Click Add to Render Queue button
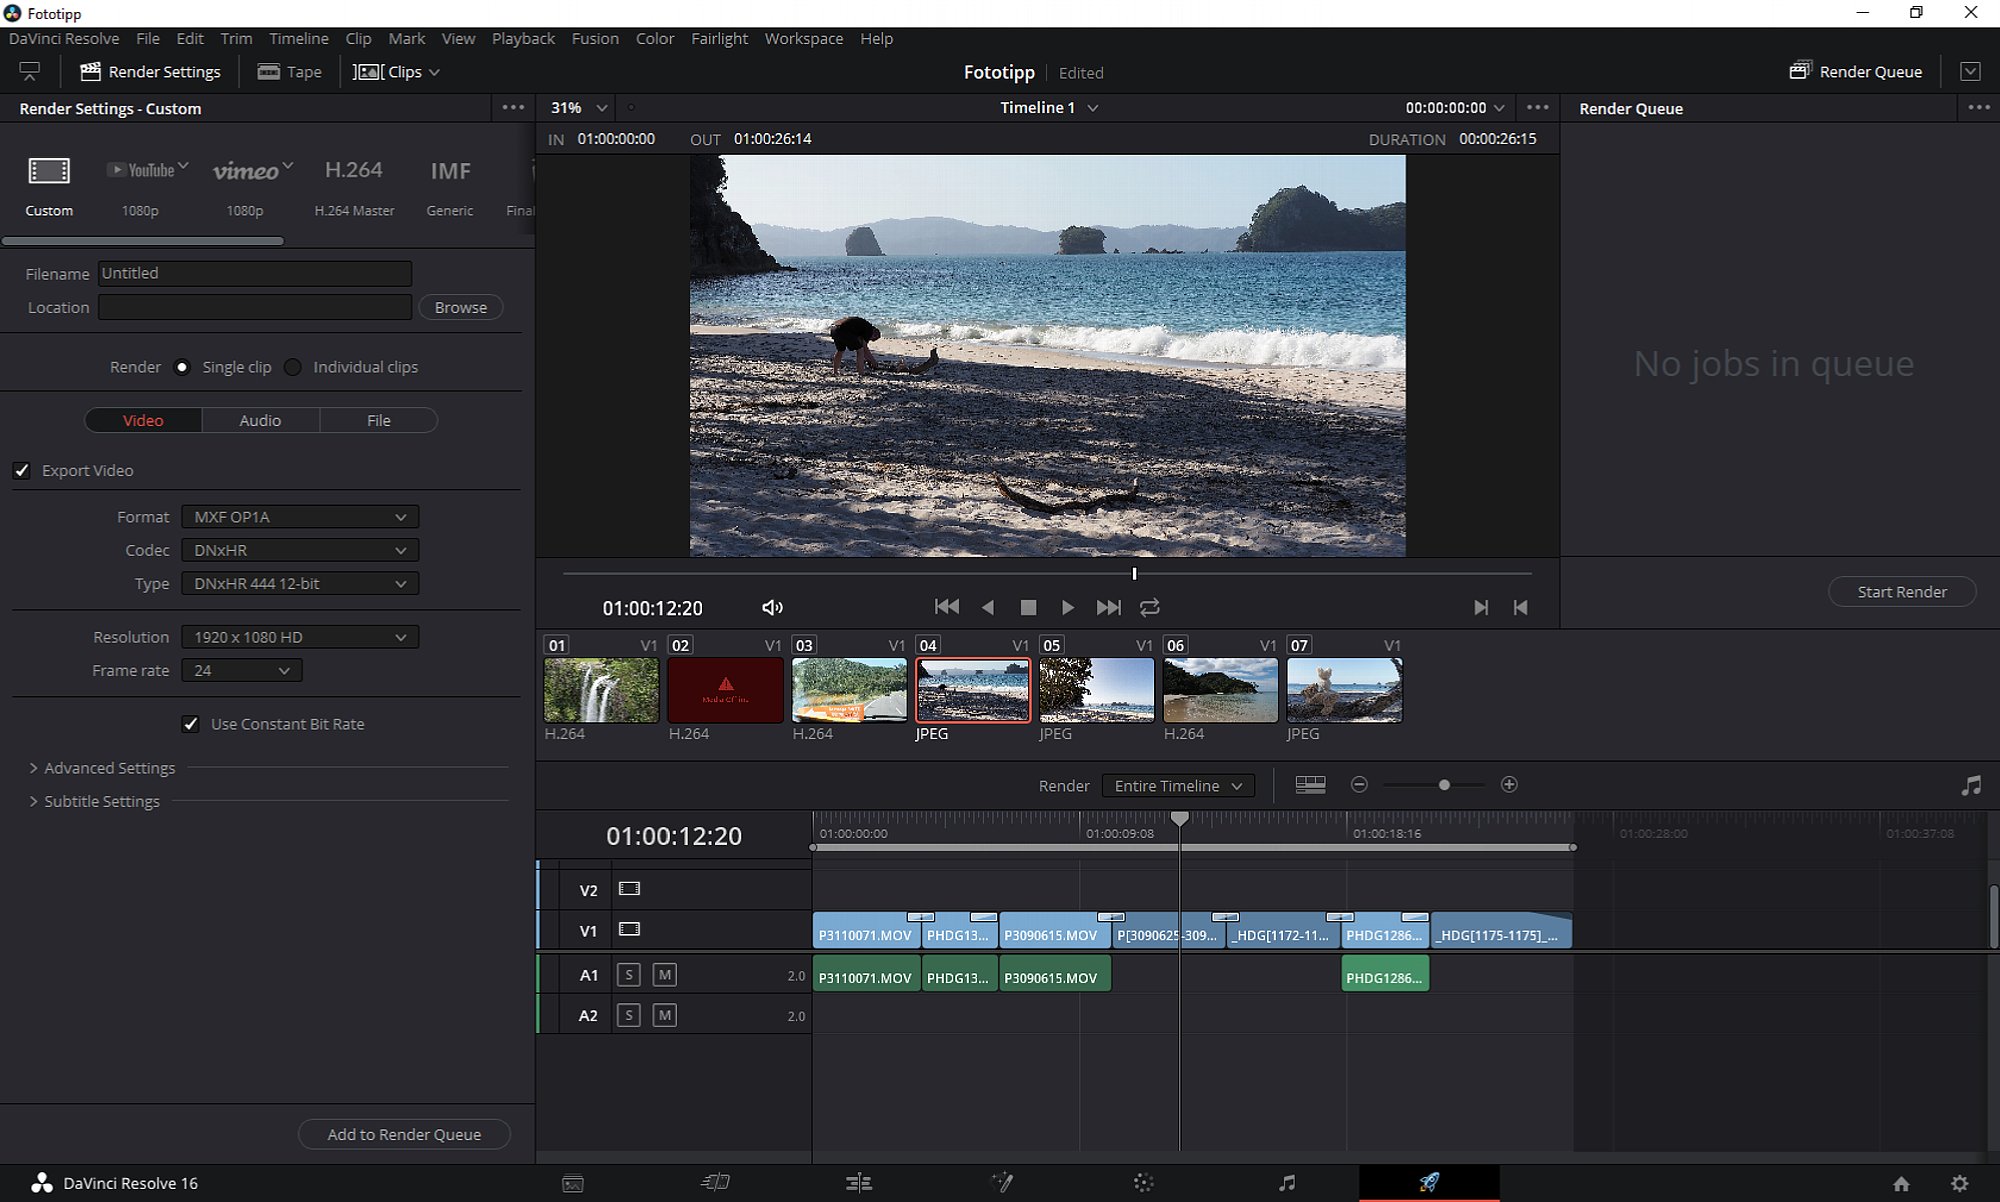 pyautogui.click(x=404, y=1134)
